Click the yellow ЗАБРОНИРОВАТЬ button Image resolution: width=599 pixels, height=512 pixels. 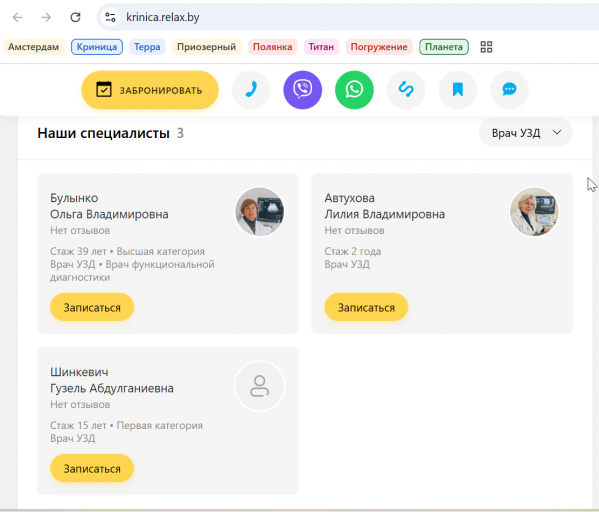(x=150, y=90)
